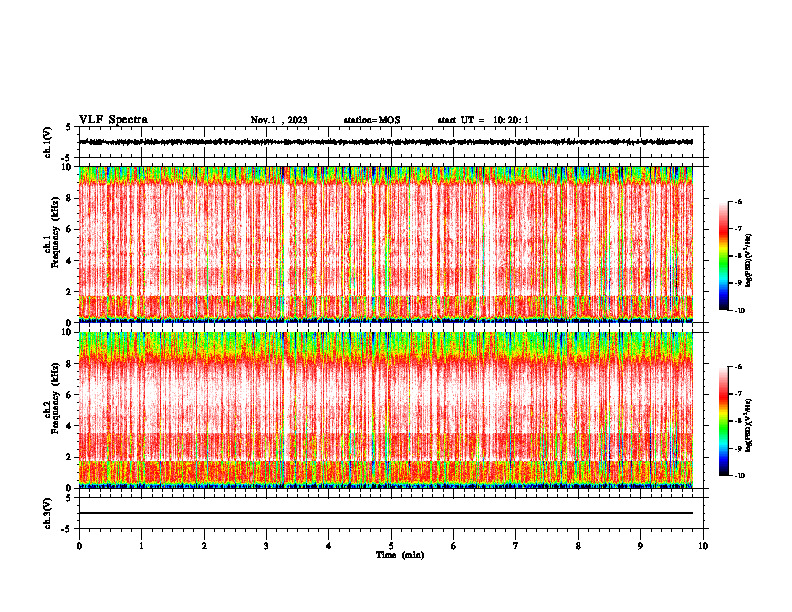Click inside the ch.1 spectrogram panel
This screenshot has height=612, width=792.
(x=386, y=244)
